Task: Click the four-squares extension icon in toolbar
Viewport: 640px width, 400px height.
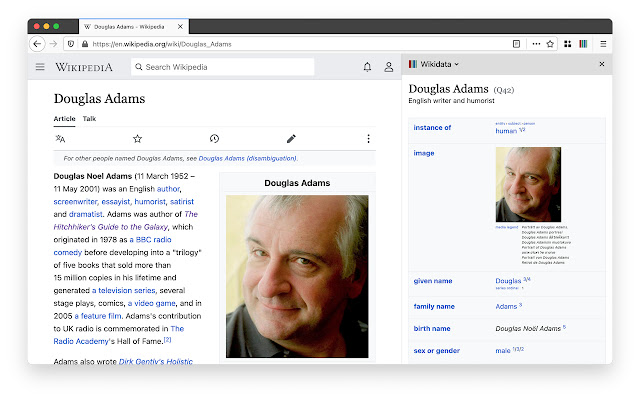Action: click(567, 44)
